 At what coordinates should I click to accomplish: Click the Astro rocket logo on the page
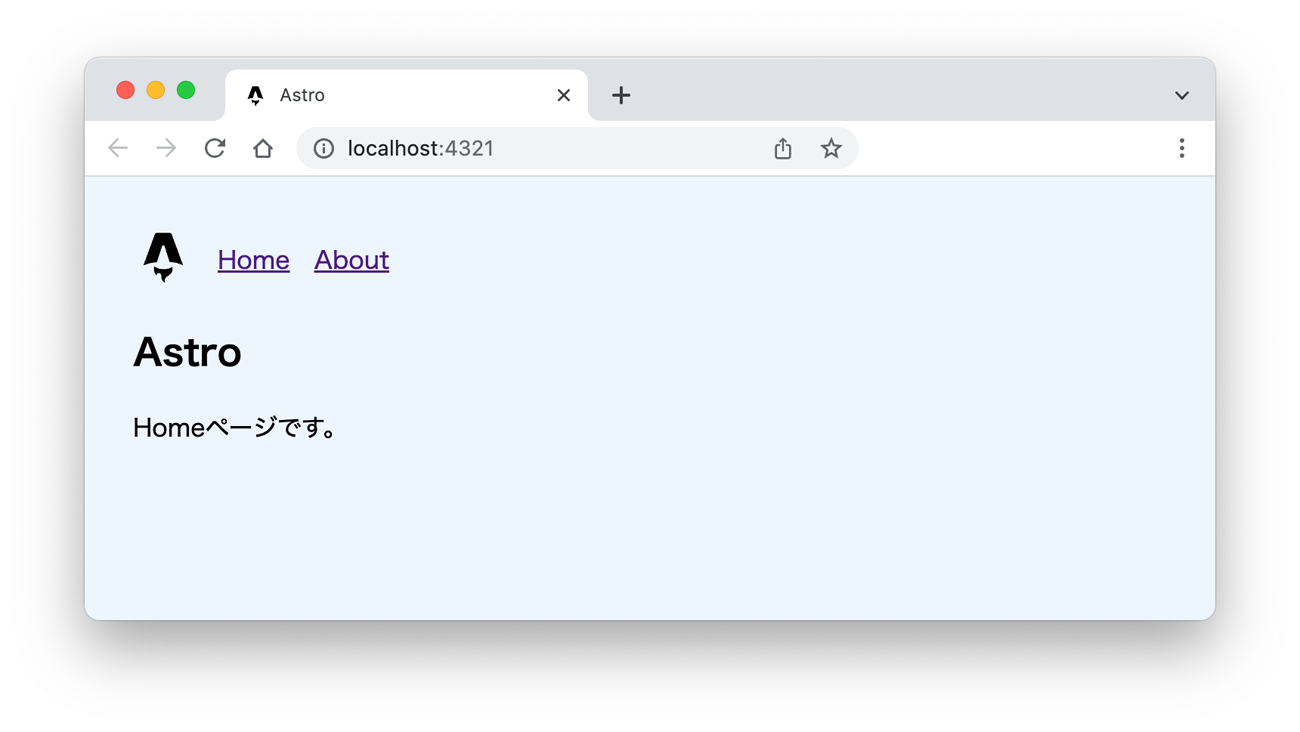pyautogui.click(x=163, y=257)
